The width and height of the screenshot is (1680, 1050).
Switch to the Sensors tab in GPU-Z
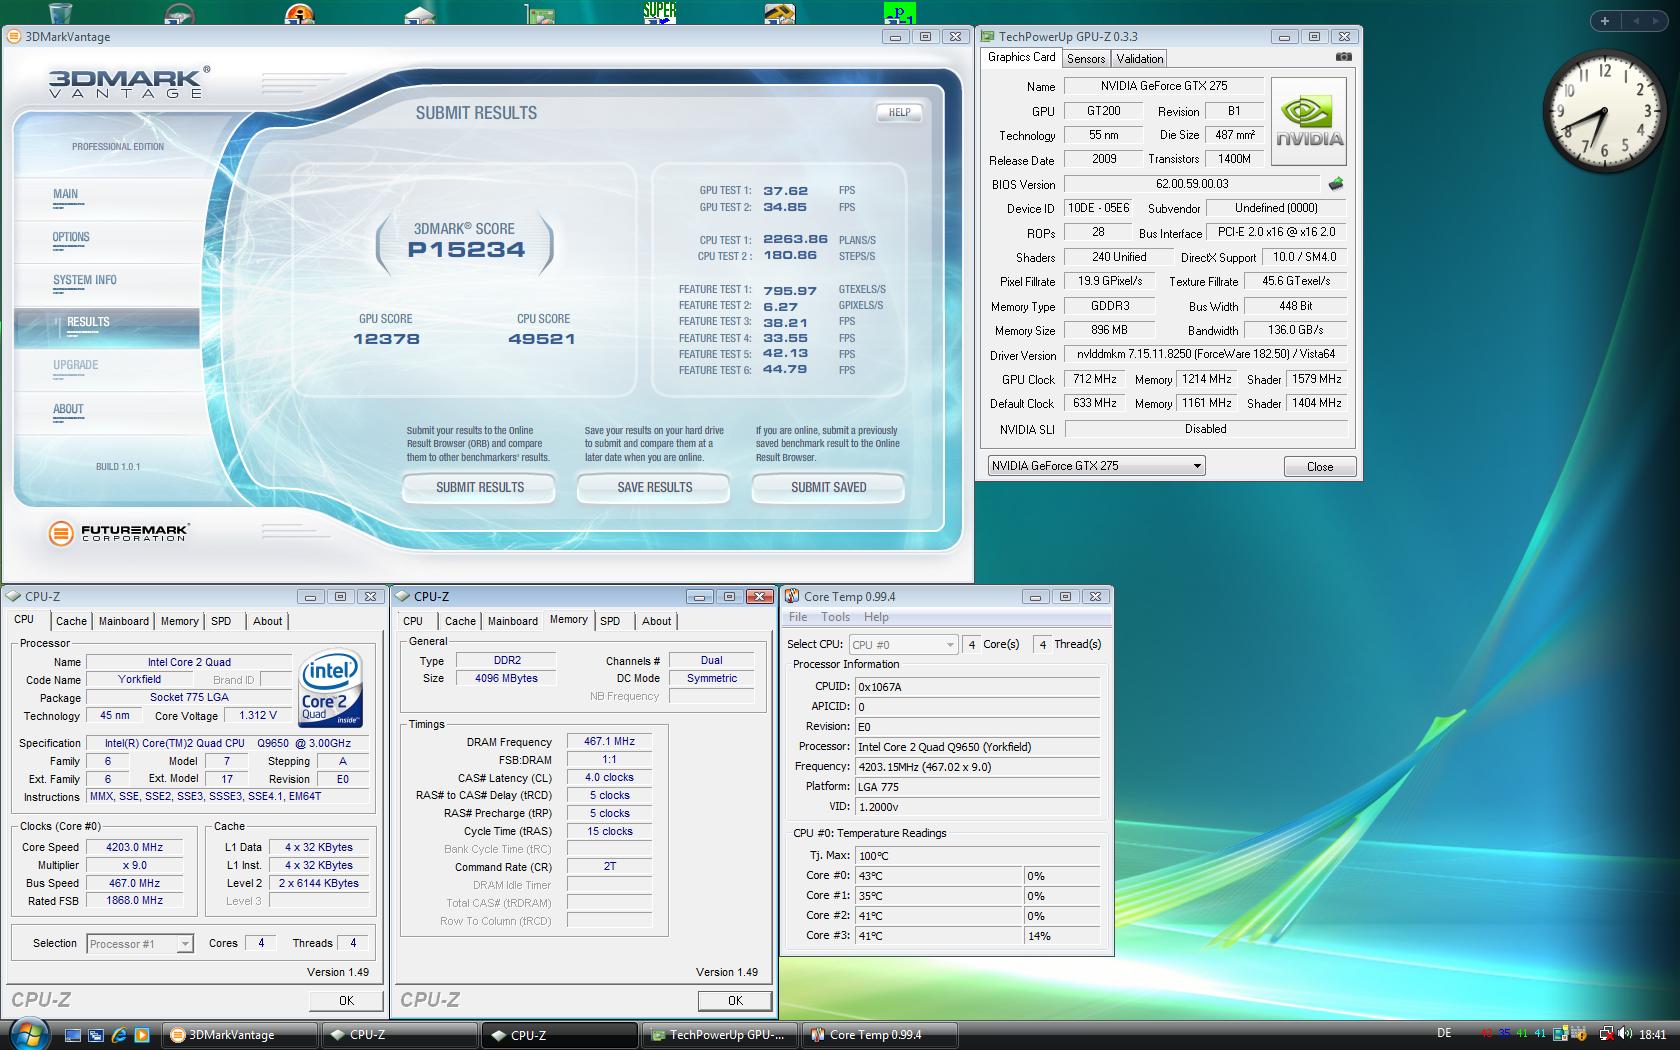[x=1085, y=59]
